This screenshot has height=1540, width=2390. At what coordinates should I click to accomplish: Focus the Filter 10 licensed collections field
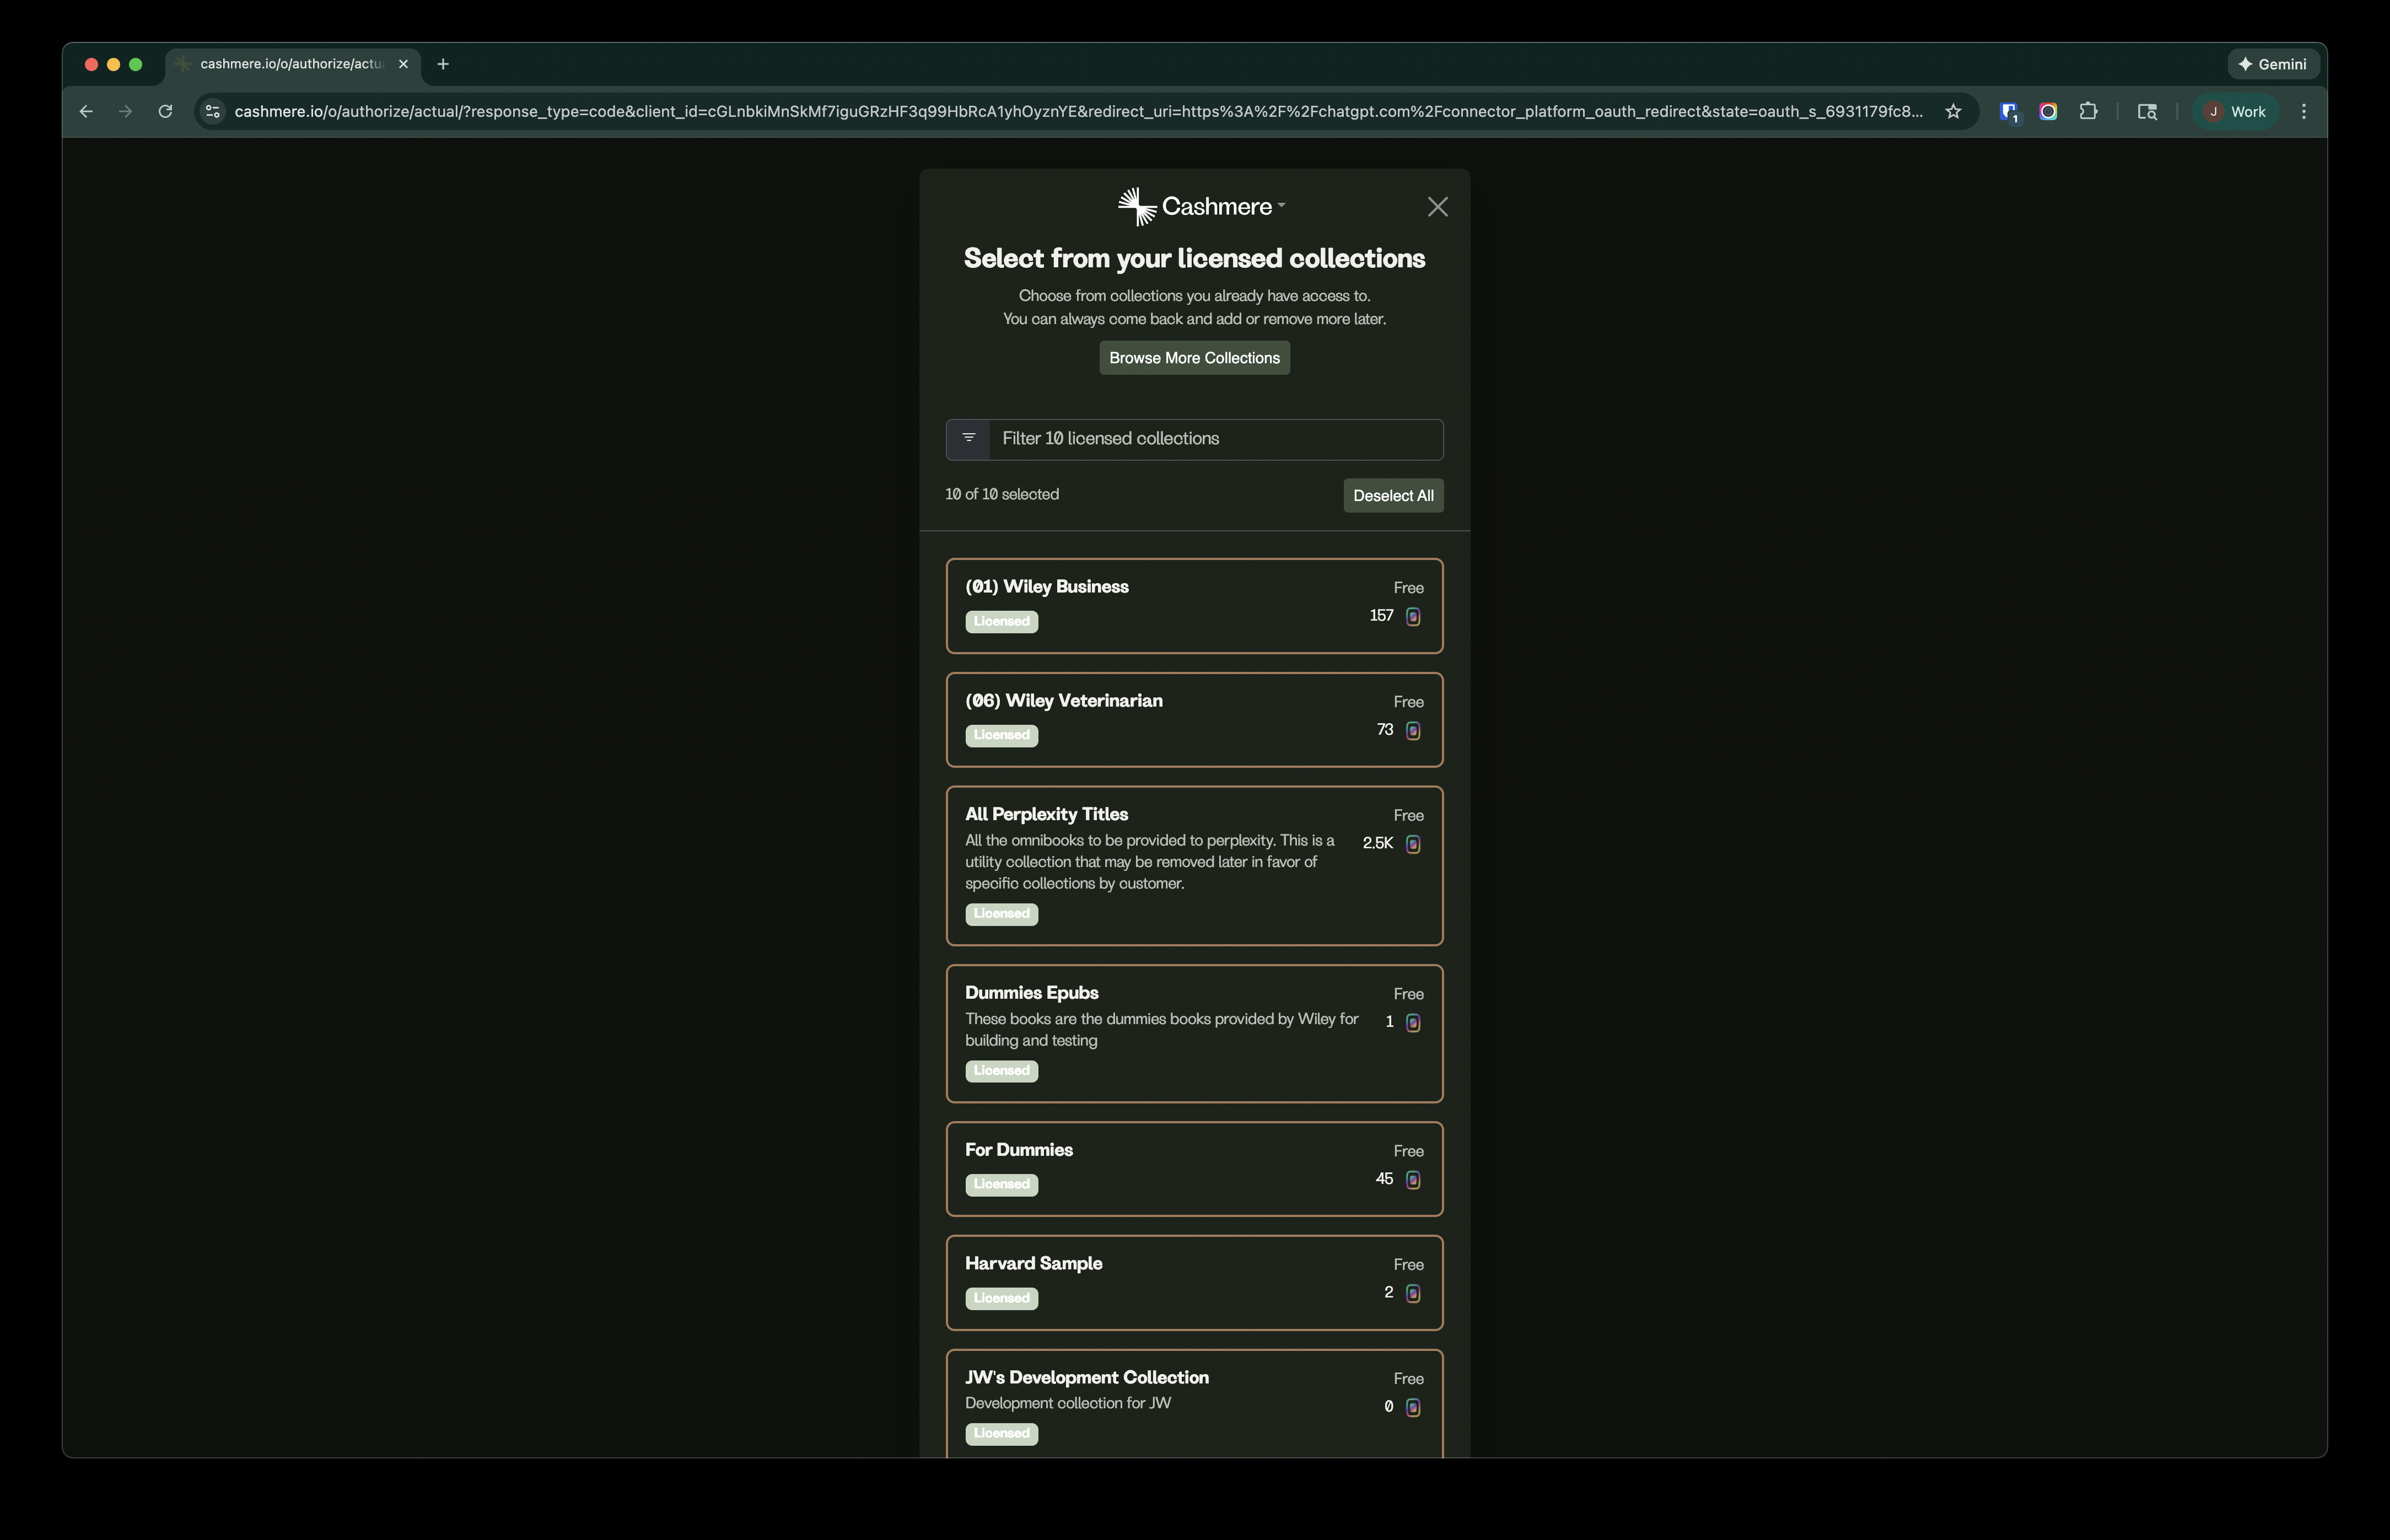[x=1215, y=439]
